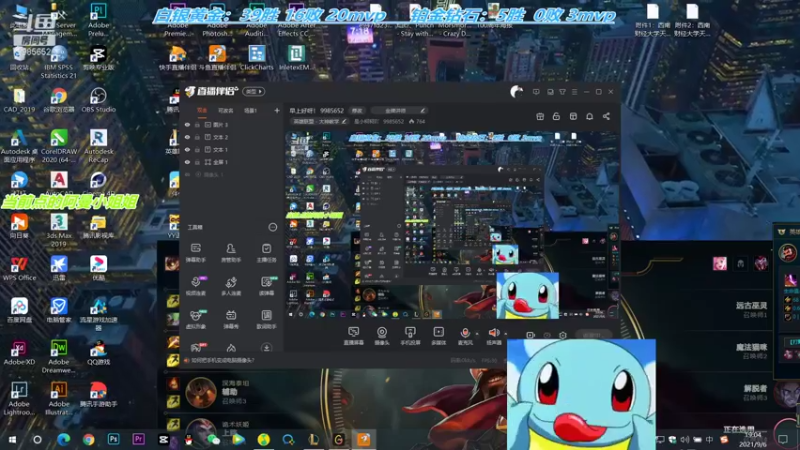The image size is (800, 450).
Task: Add a 手机投屏 phone cast source
Action: tap(410, 336)
